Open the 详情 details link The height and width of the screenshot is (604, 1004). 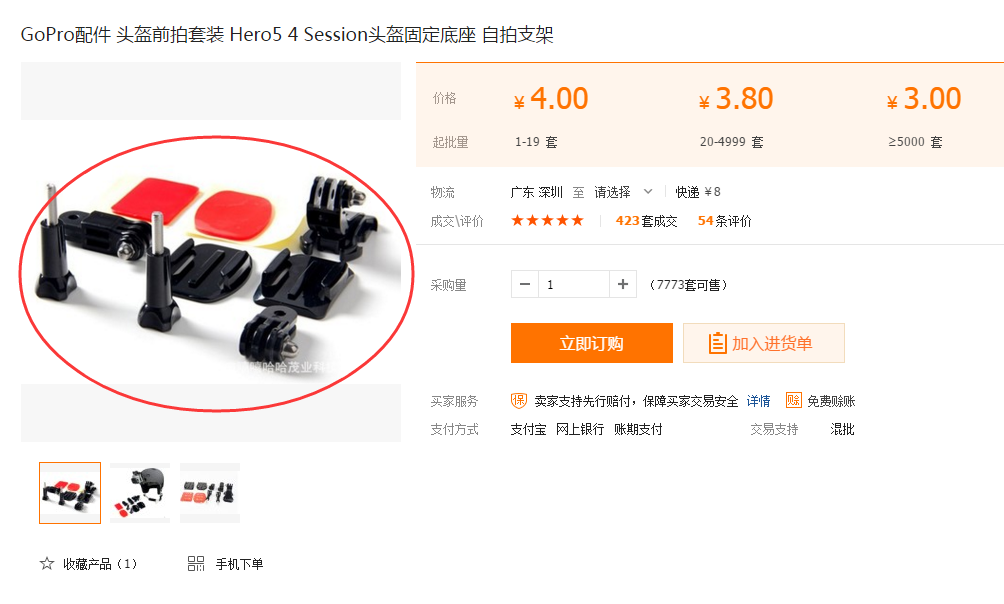(759, 401)
